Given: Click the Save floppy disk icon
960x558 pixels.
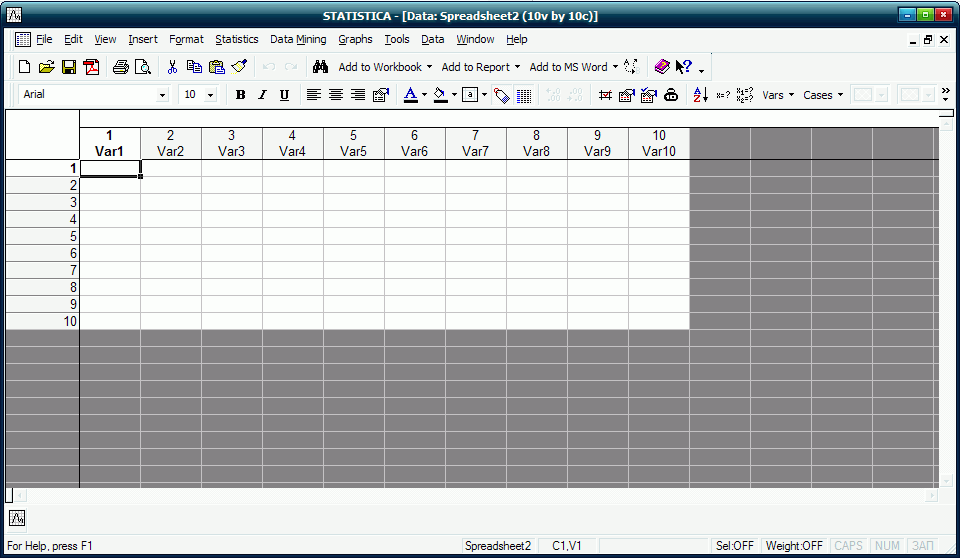Looking at the screenshot, I should pyautogui.click(x=69, y=67).
